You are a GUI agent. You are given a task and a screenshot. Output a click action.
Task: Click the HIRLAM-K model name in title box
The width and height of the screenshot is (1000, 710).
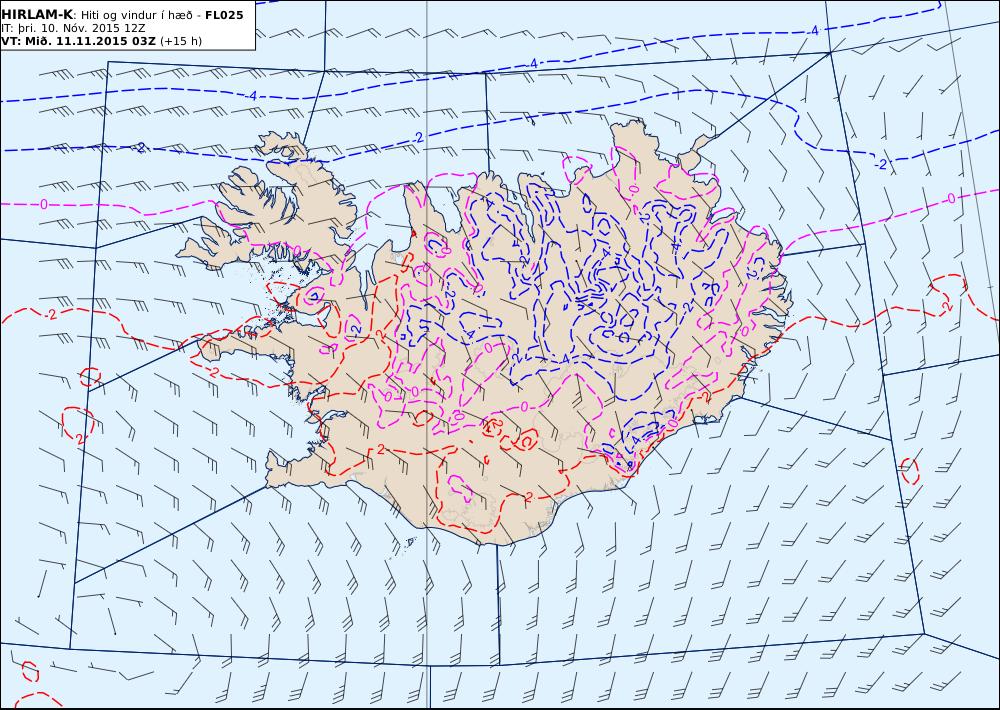click(x=37, y=15)
